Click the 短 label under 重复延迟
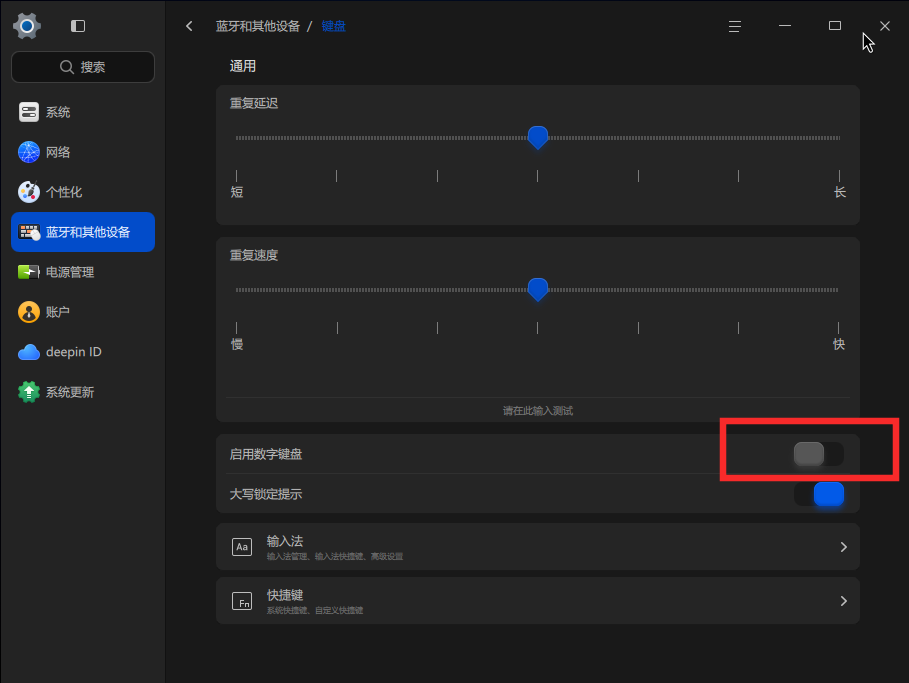This screenshot has height=683, width=909. pos(237,192)
